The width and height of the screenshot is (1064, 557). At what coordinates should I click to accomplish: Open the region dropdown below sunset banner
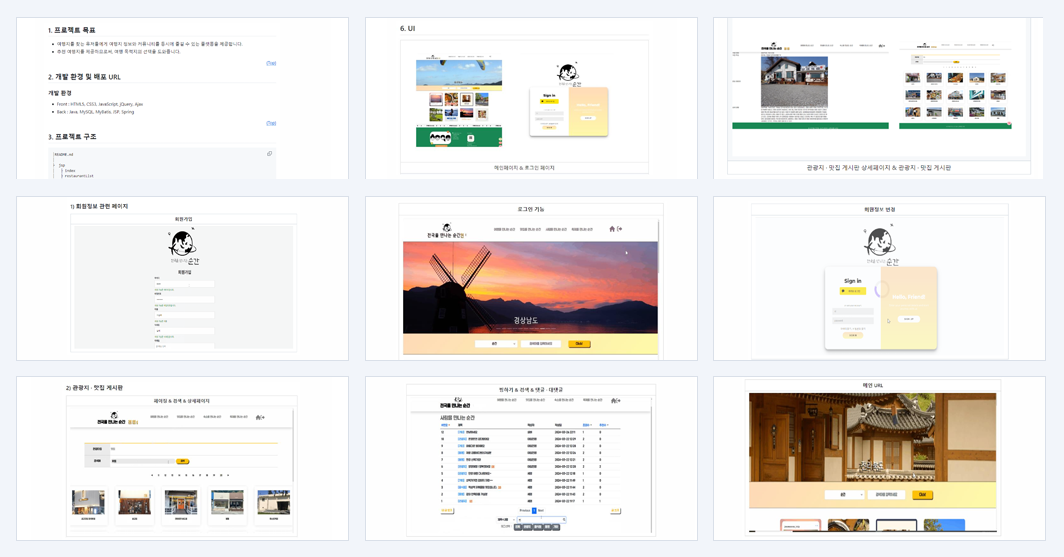click(x=495, y=344)
